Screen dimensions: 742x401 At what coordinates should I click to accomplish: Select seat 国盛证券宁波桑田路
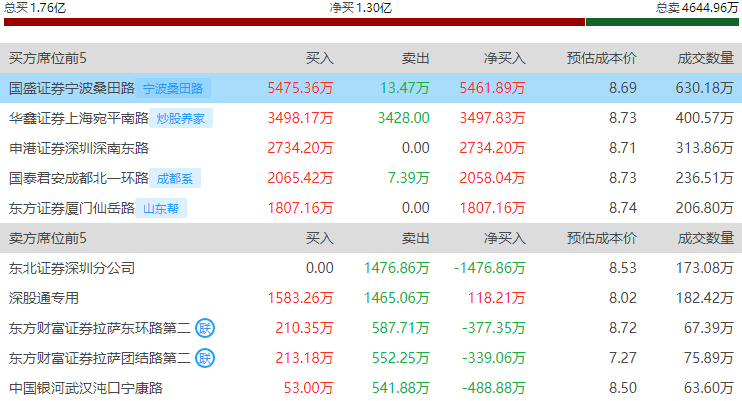tap(71, 88)
